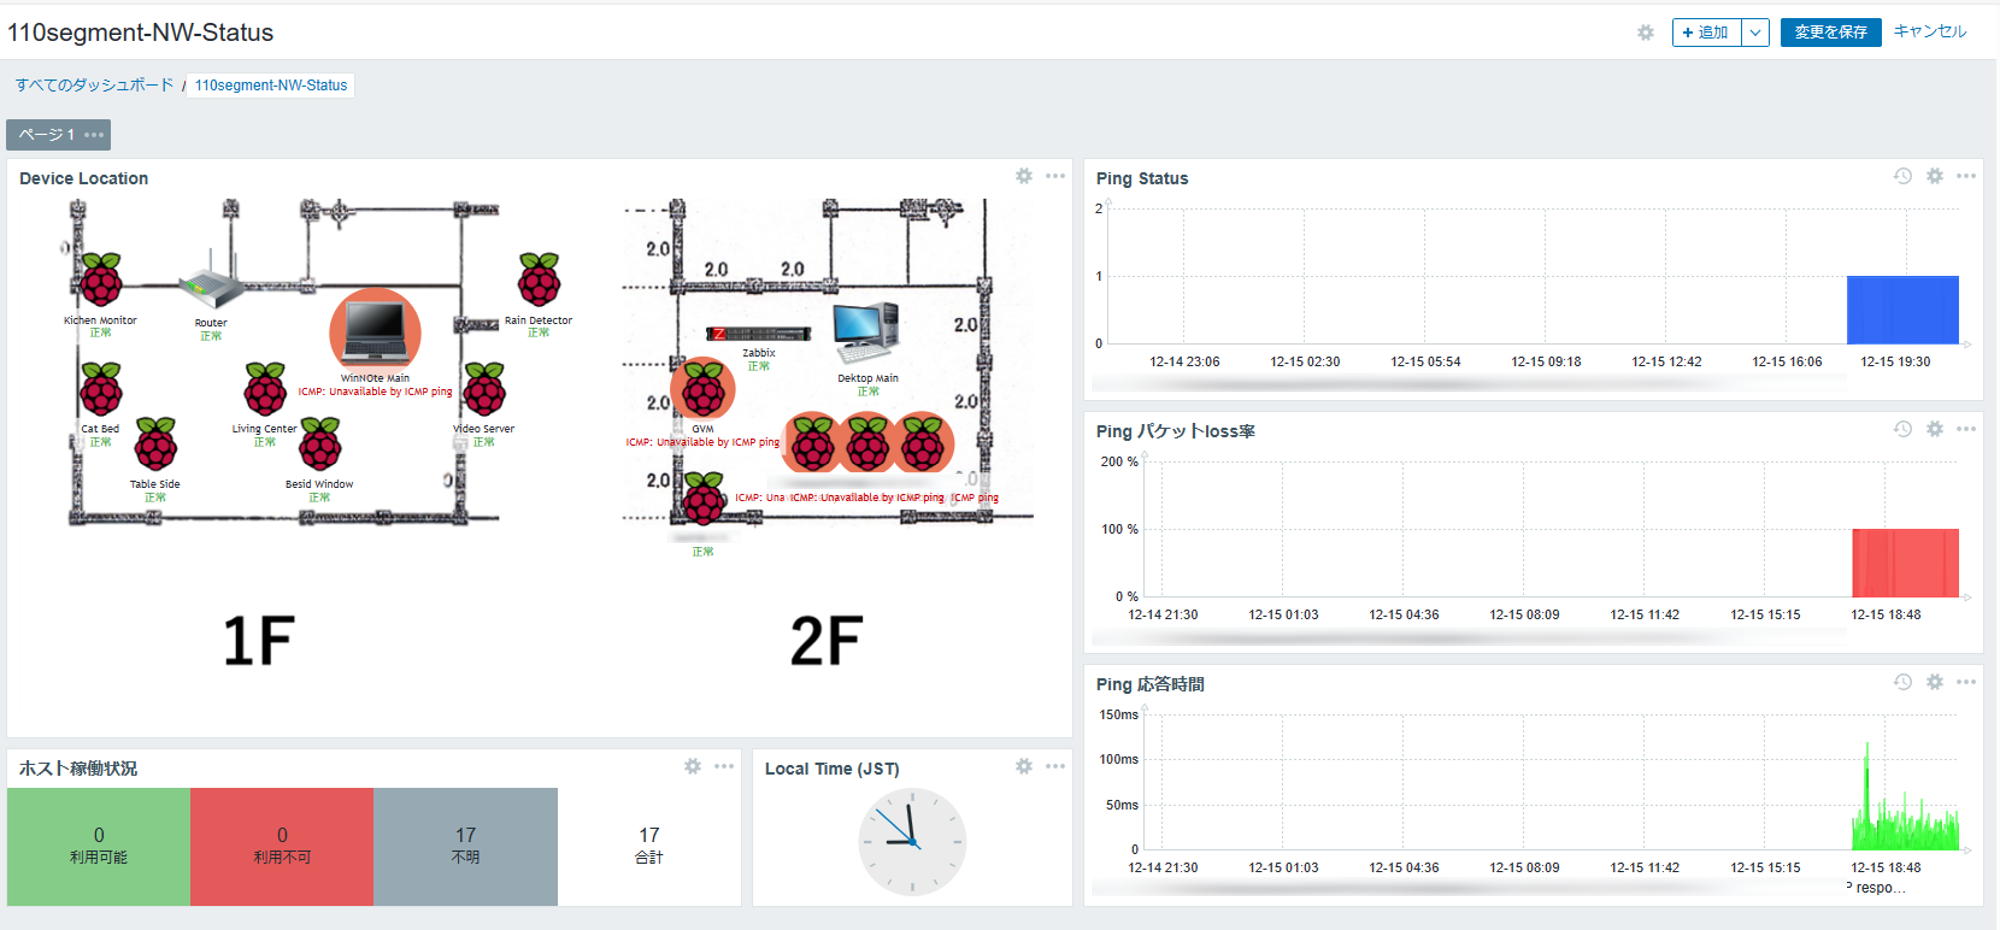Click the Router icon on the 1F map
The image size is (2000, 930).
tap(210, 287)
